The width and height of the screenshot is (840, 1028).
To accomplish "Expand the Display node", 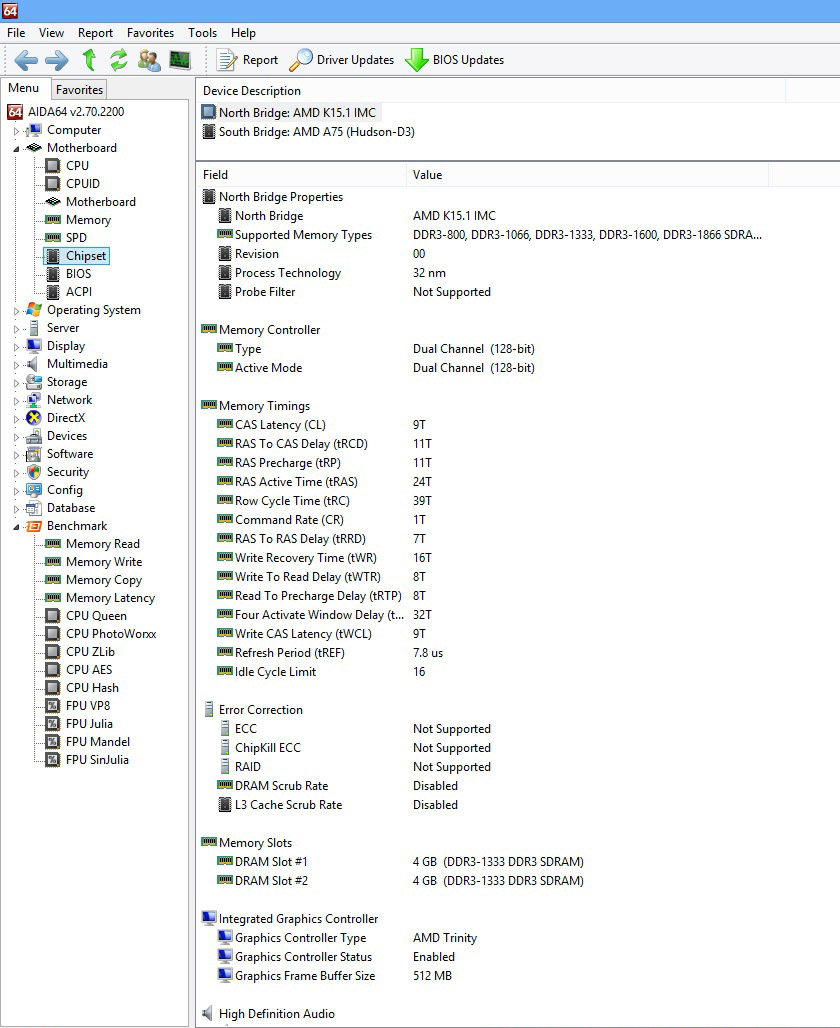I will [x=17, y=347].
